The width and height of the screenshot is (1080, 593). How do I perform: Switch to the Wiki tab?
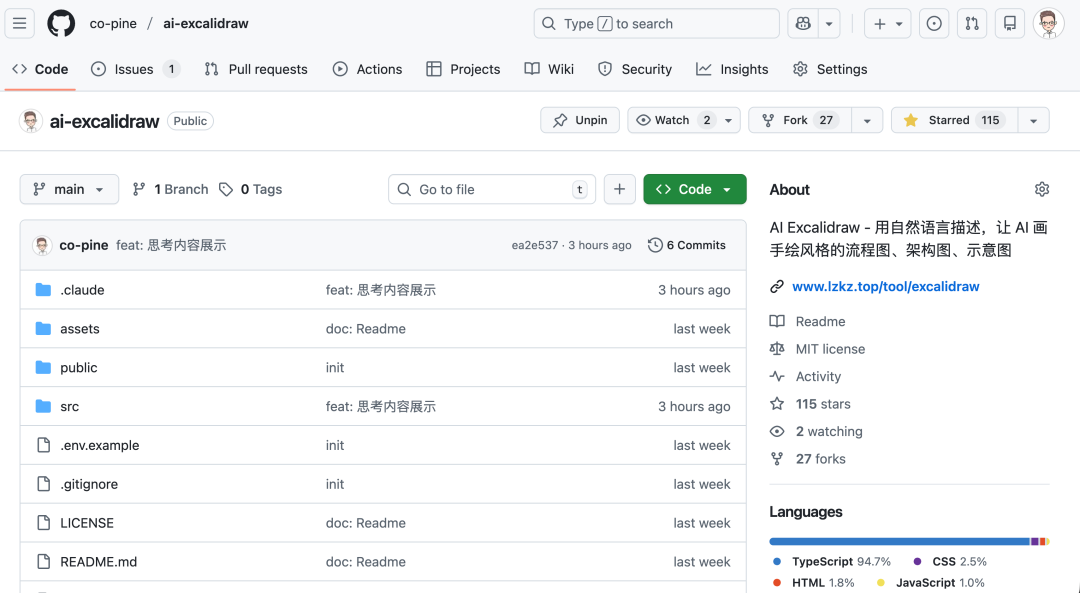(x=549, y=69)
